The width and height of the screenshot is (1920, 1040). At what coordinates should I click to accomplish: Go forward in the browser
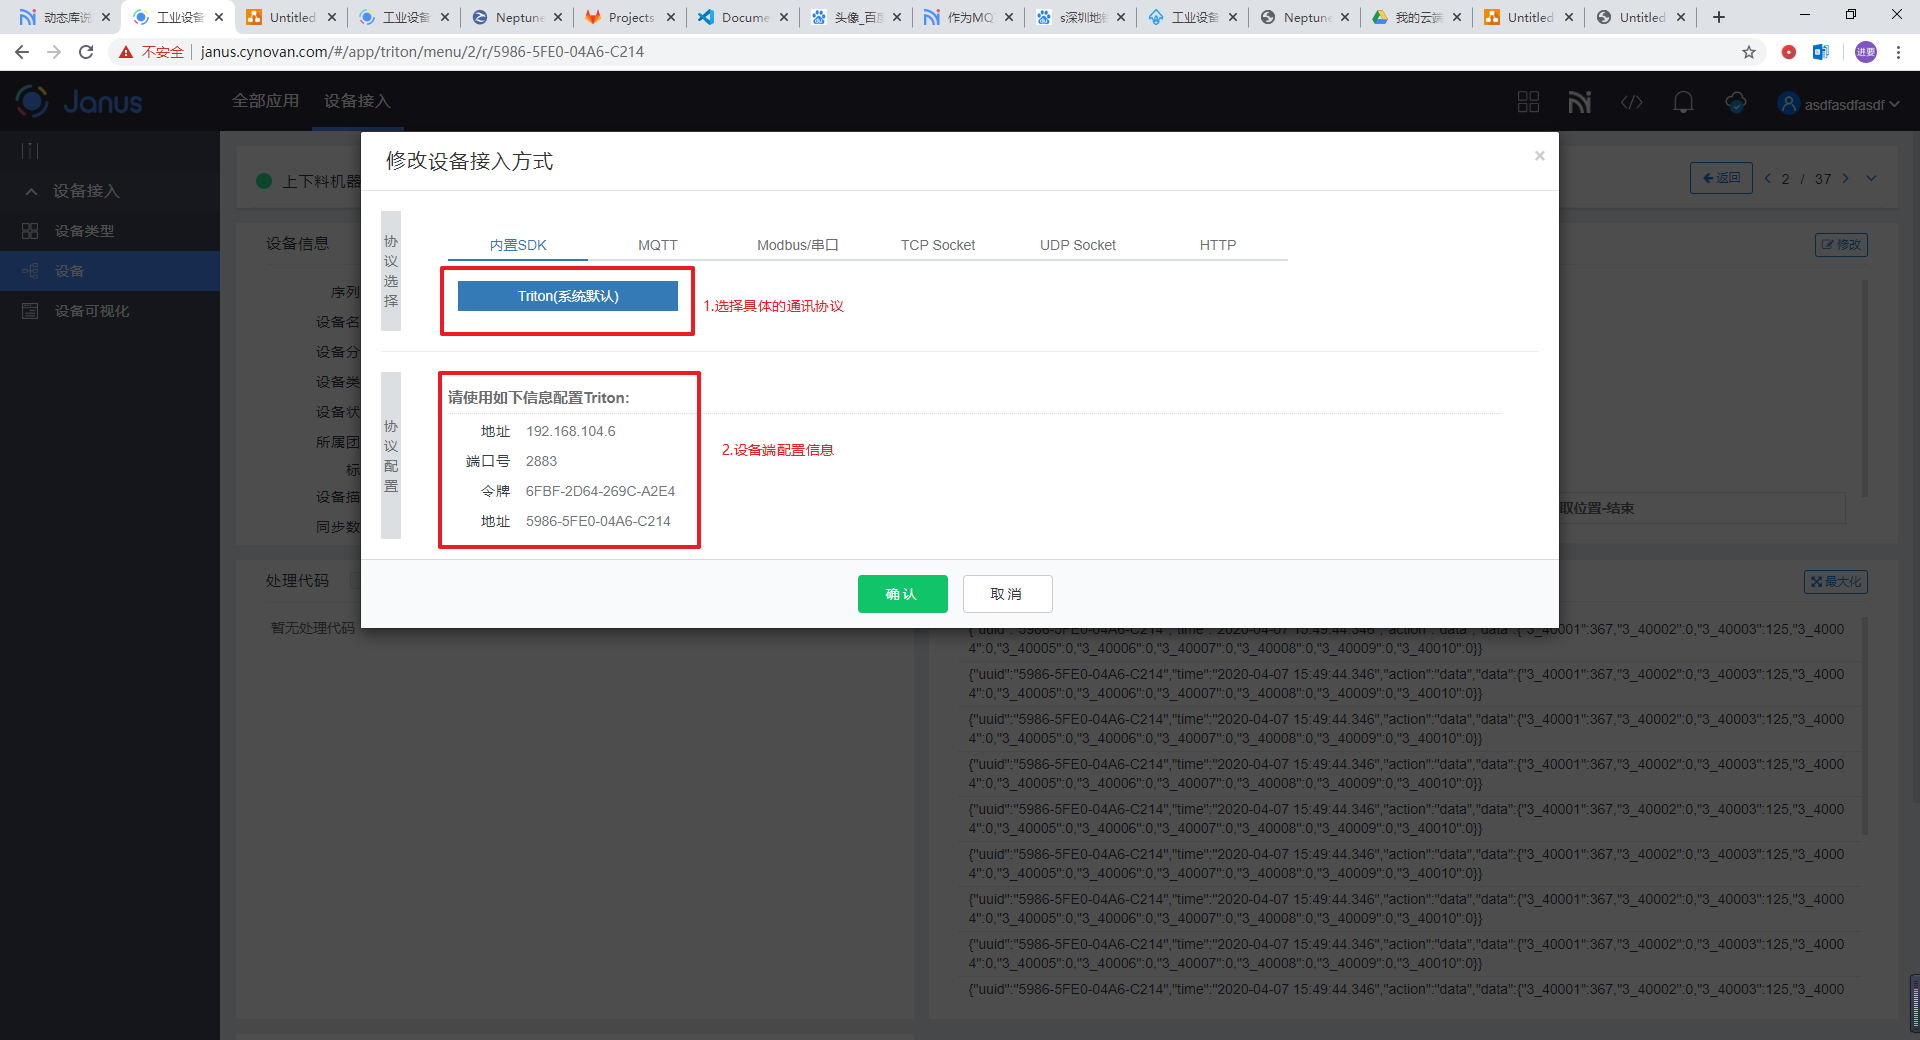coord(54,52)
